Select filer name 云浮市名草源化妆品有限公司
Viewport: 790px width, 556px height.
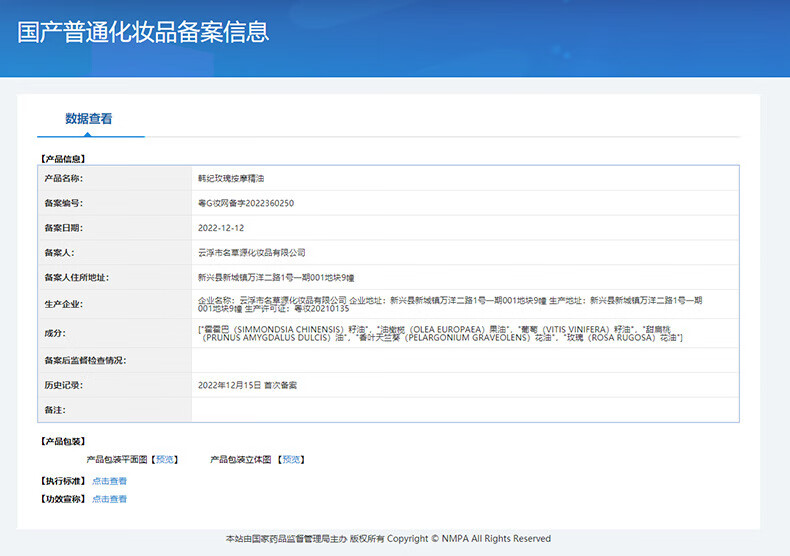(x=251, y=253)
